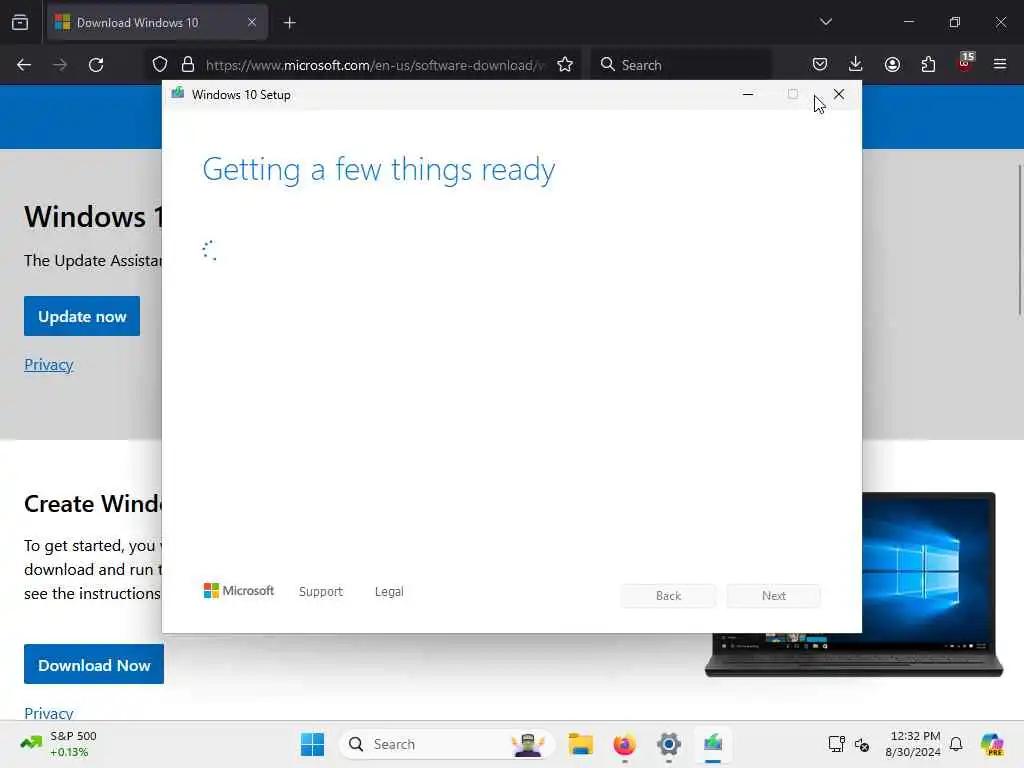Open the notifications bell icon
Image resolution: width=1024 pixels, height=768 pixels.
pyautogui.click(x=956, y=744)
